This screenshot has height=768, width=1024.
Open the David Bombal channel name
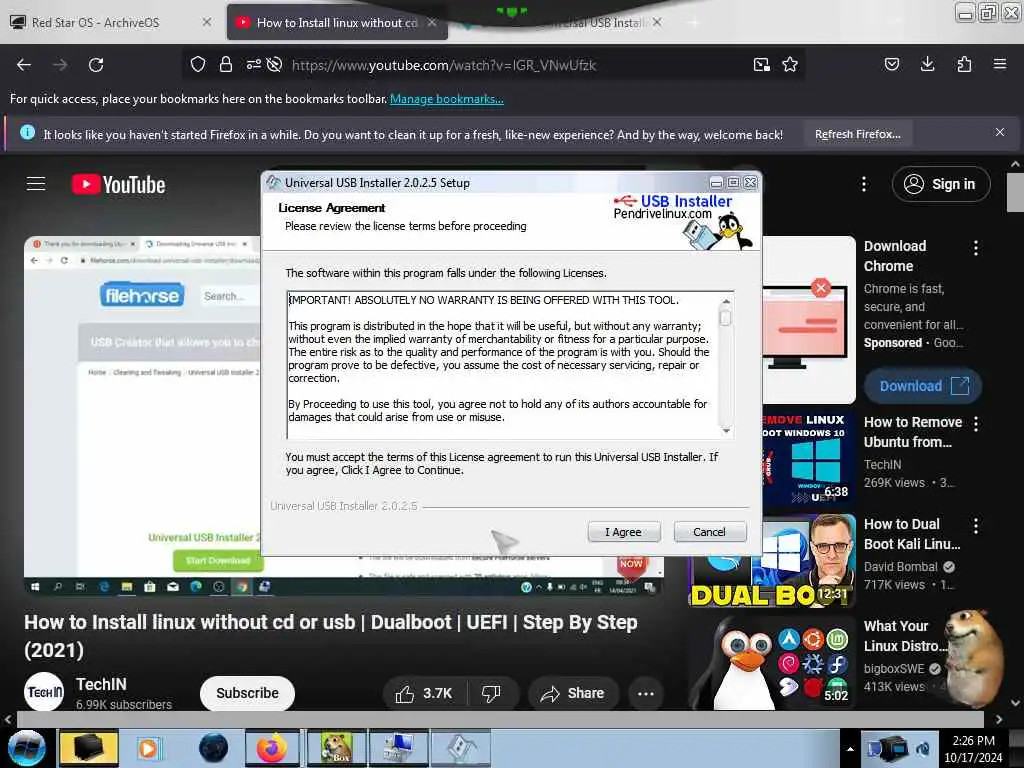(901, 567)
